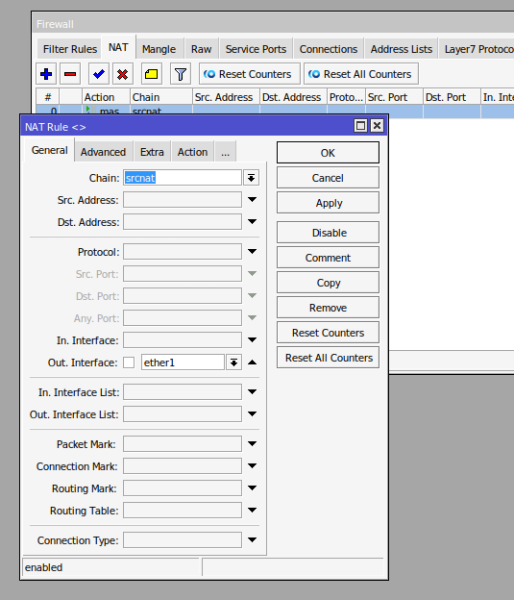
Task: Open Address Lists tab in Firewall
Action: pos(401,49)
